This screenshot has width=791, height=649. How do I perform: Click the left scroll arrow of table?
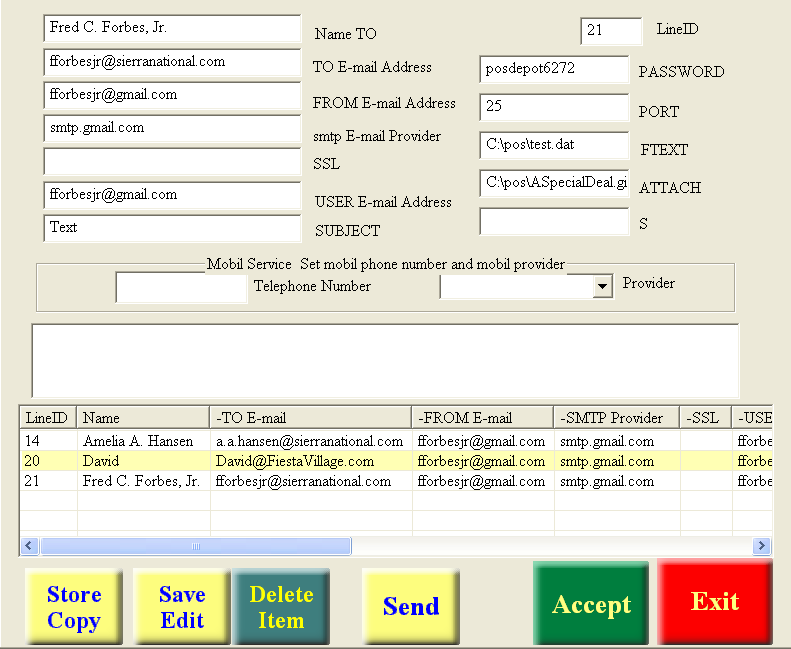pos(29,546)
